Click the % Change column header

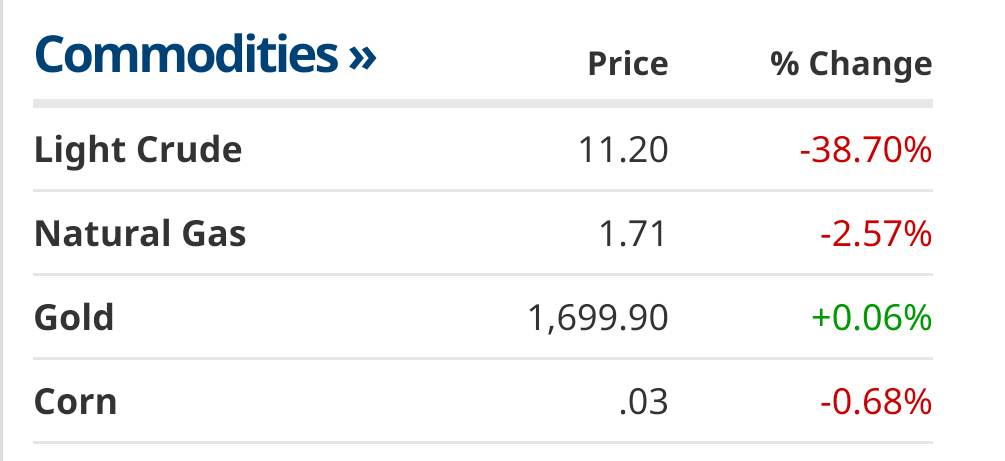[851, 64]
